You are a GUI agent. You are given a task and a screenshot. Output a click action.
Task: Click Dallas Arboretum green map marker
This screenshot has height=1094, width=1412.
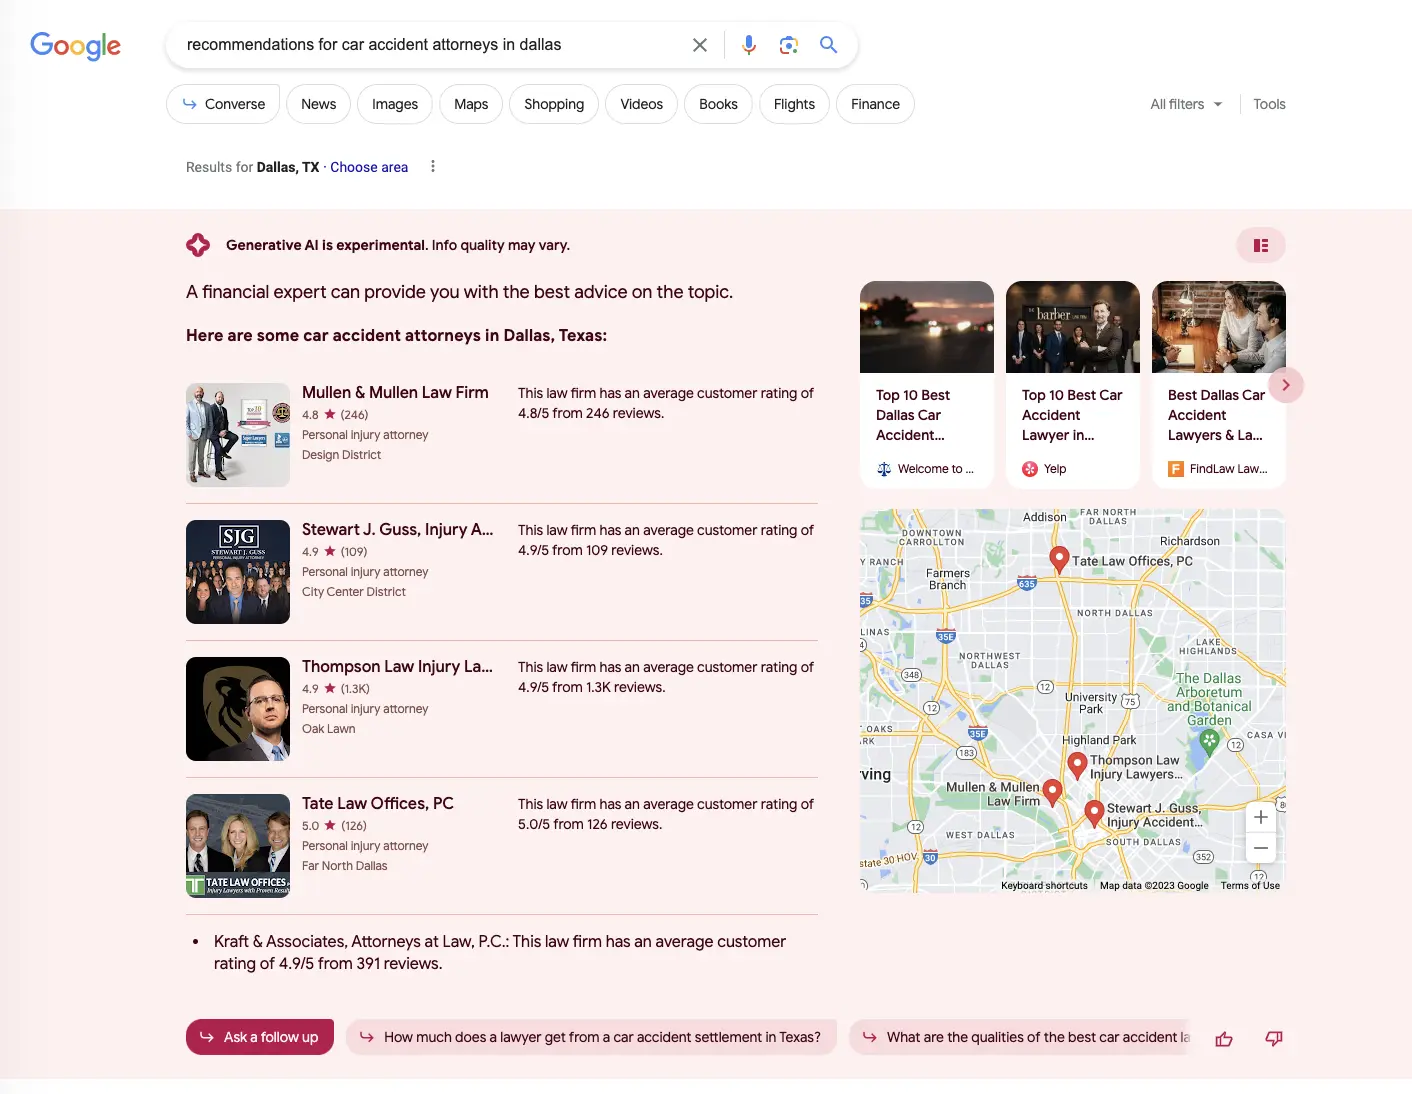coord(1209,741)
